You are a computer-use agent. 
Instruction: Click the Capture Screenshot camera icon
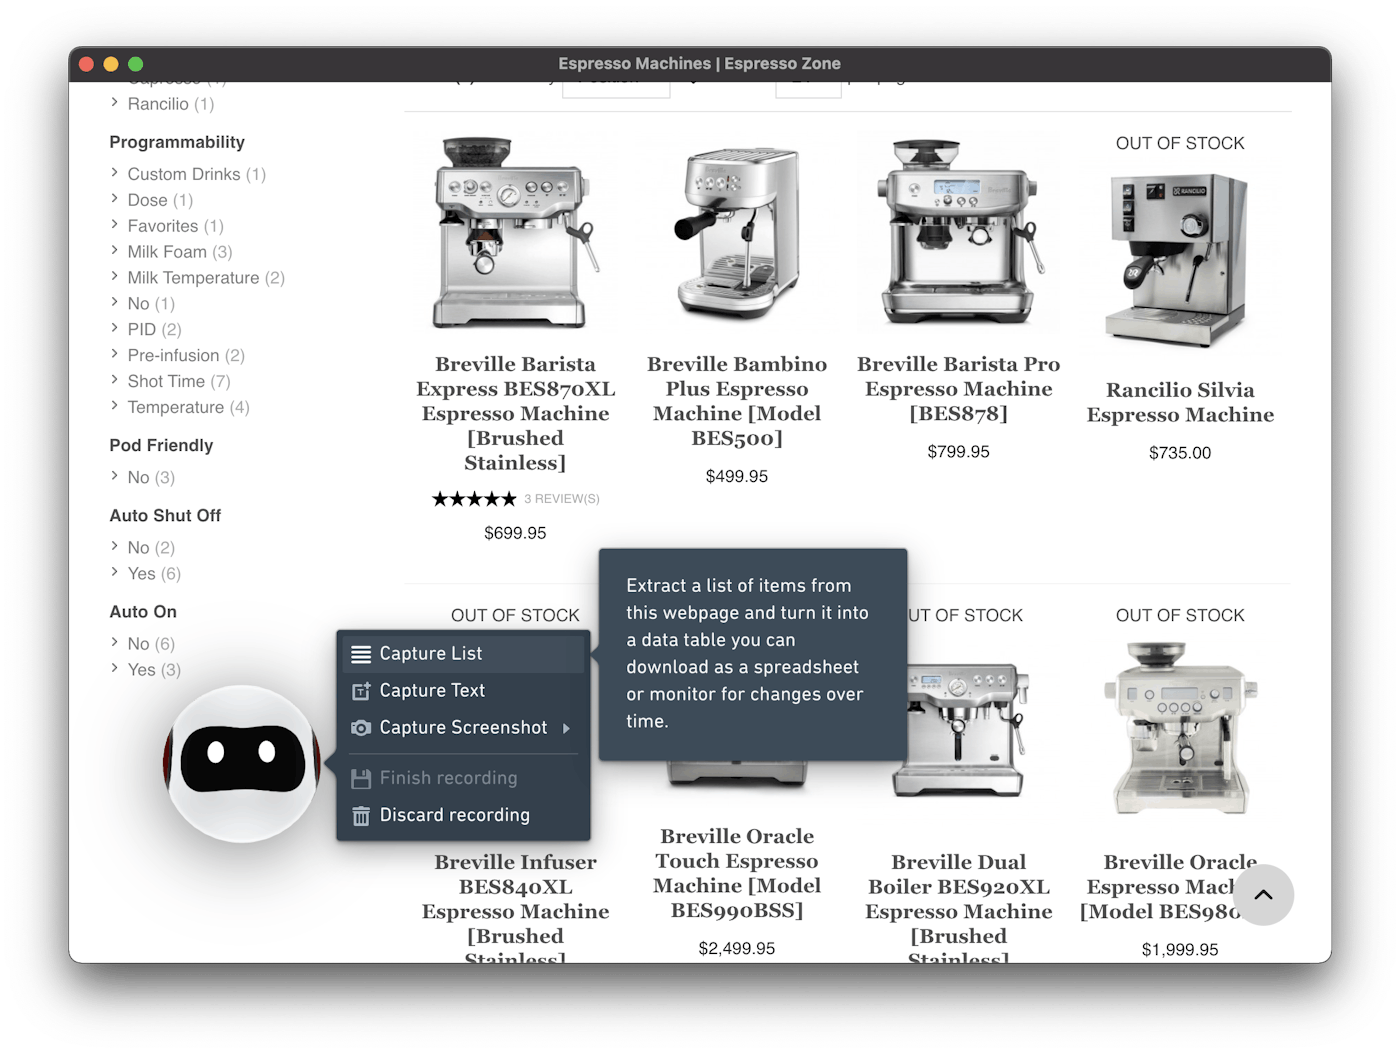pos(361,728)
